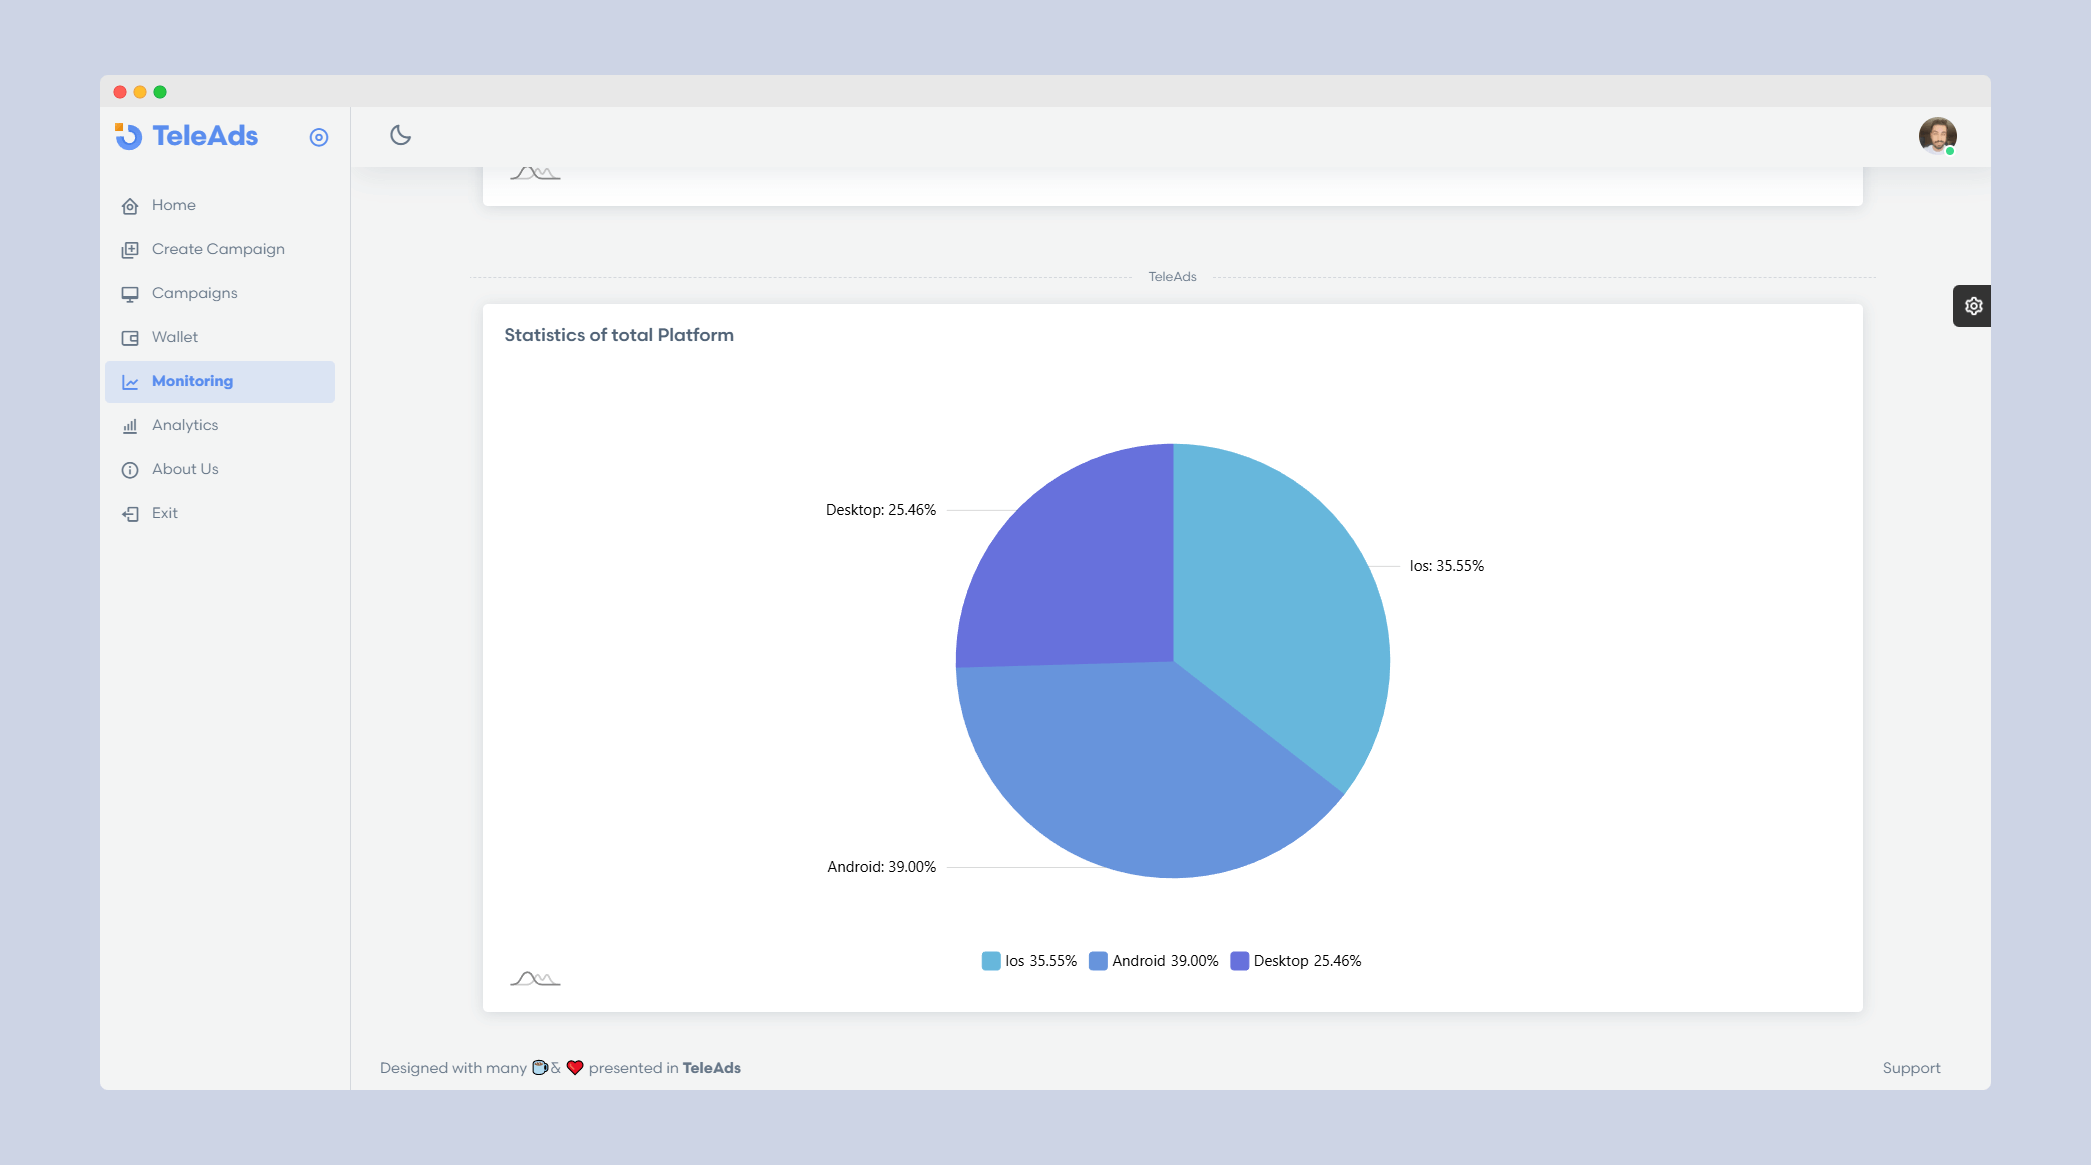The height and width of the screenshot is (1165, 2091).
Task: Click the About Us info icon
Action: click(130, 470)
